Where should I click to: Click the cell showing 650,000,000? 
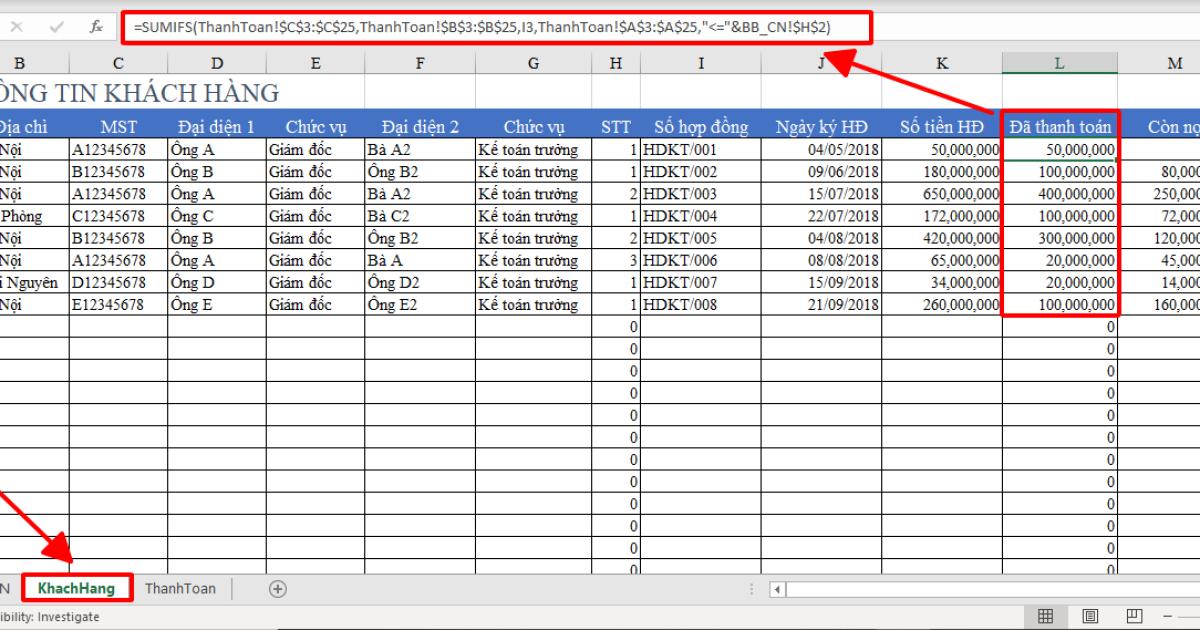click(x=940, y=194)
